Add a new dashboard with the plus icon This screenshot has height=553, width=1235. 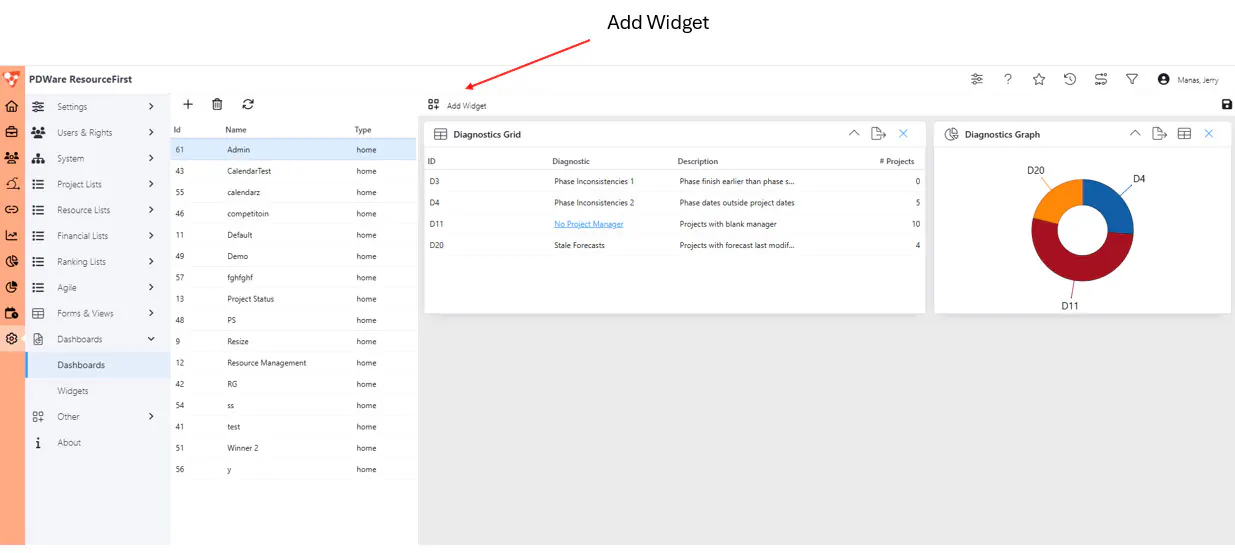188,104
